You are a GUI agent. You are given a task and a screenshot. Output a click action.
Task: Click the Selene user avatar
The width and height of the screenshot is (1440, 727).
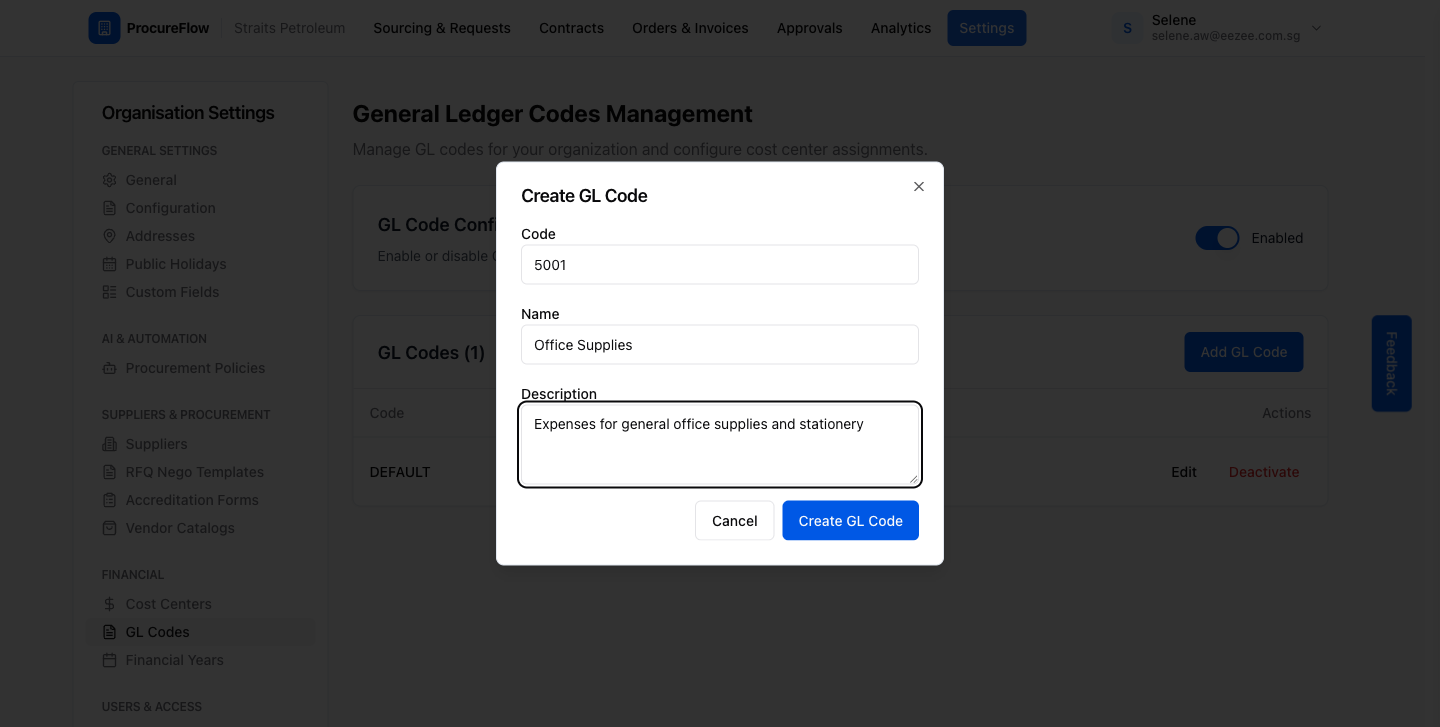(1128, 28)
